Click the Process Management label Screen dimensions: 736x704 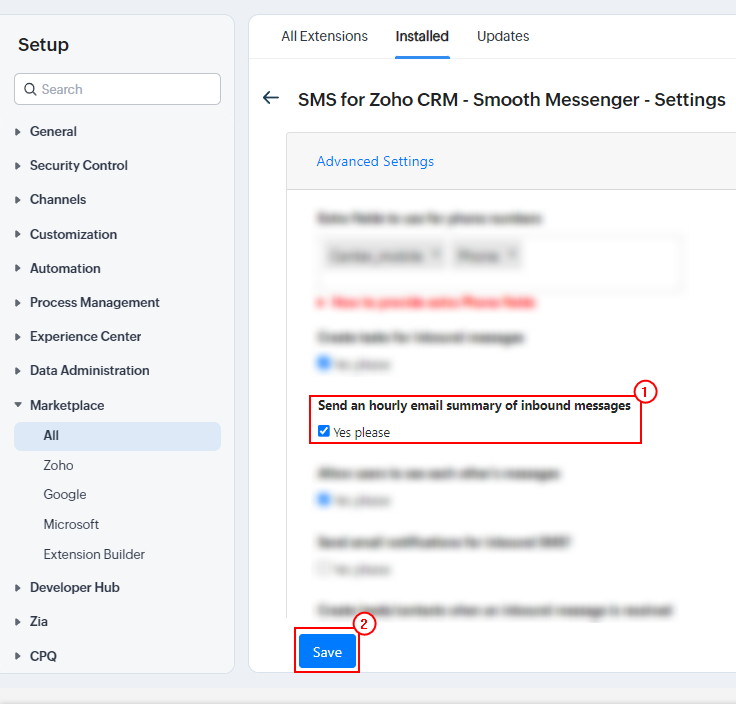pyautogui.click(x=94, y=302)
